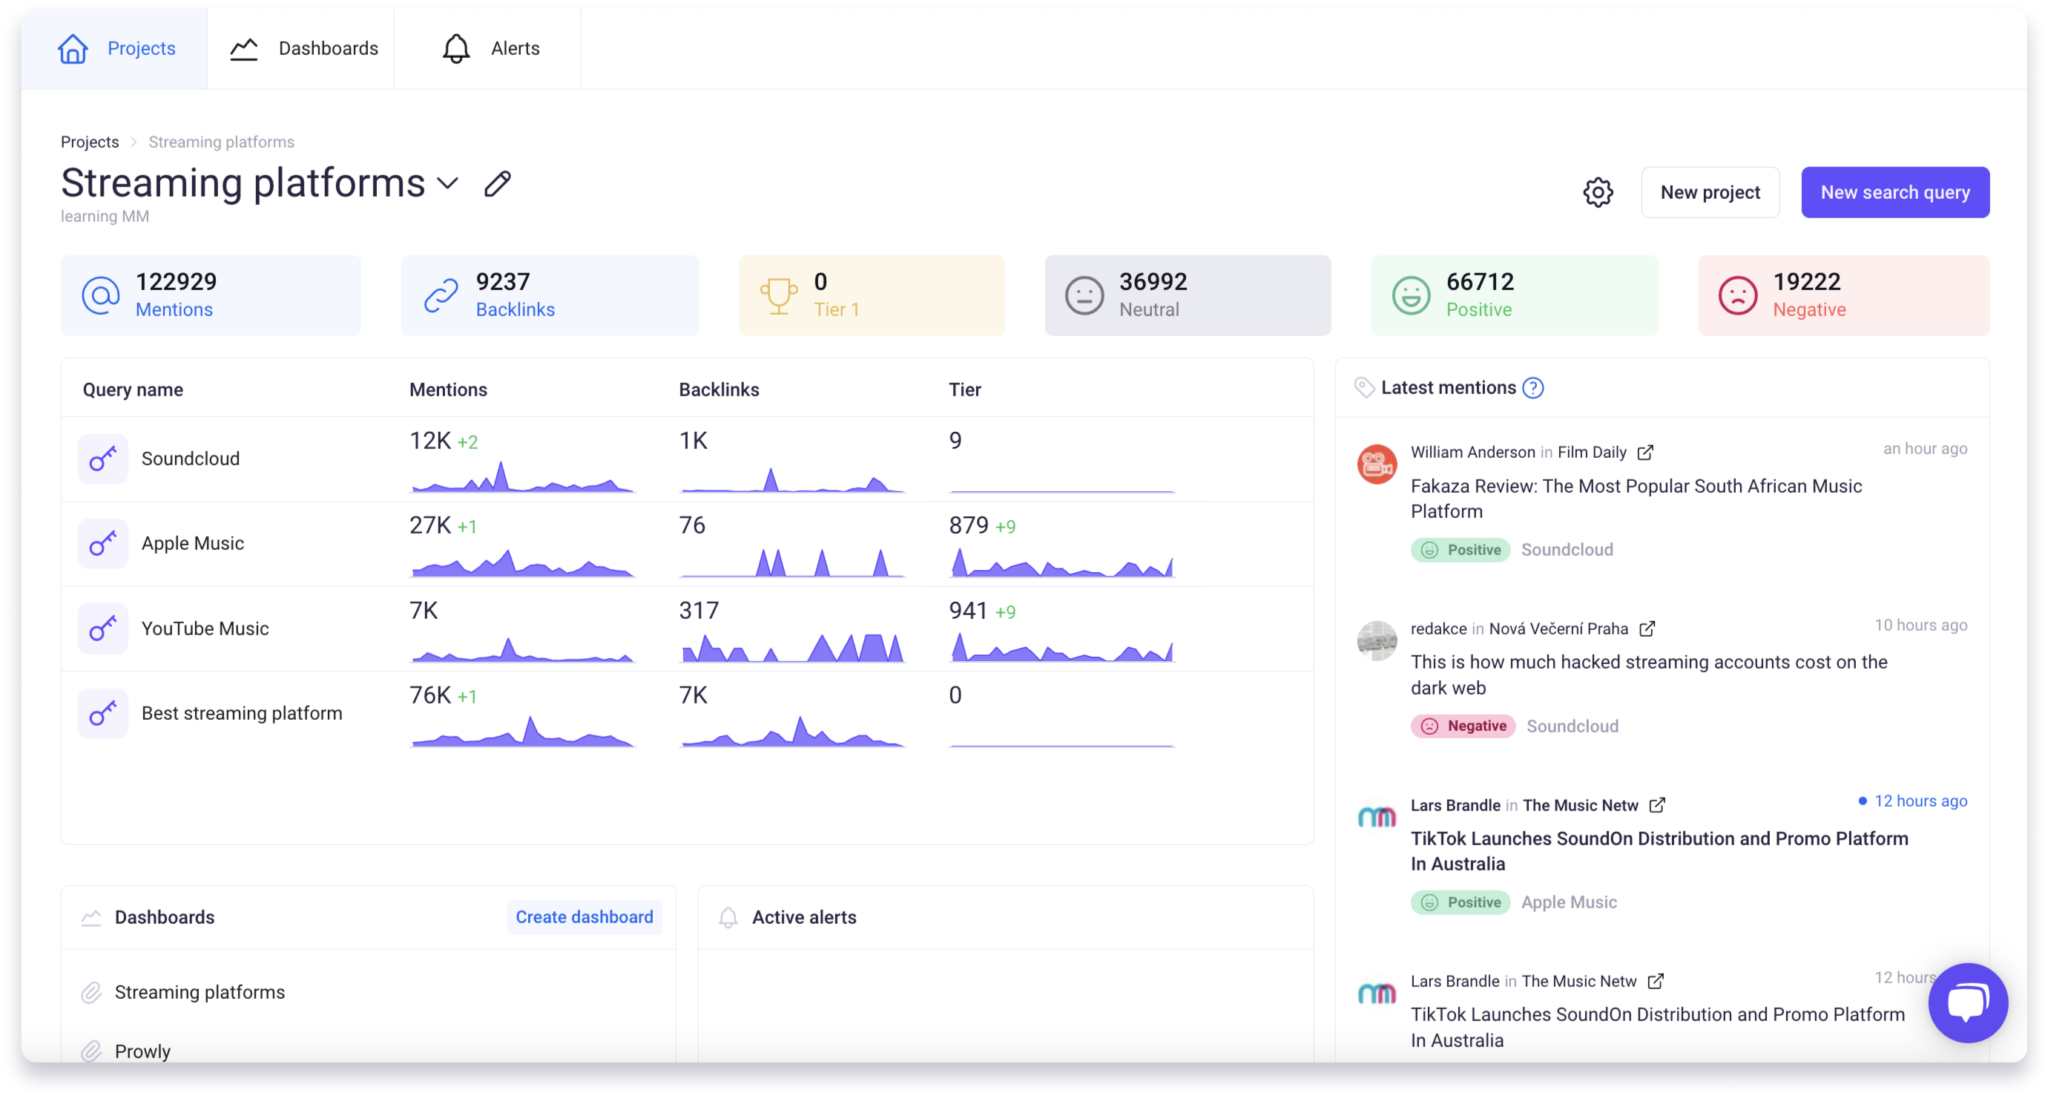The image size is (2048, 1096).
Task: Click the Projects breadcrumb link
Action: tap(89, 142)
